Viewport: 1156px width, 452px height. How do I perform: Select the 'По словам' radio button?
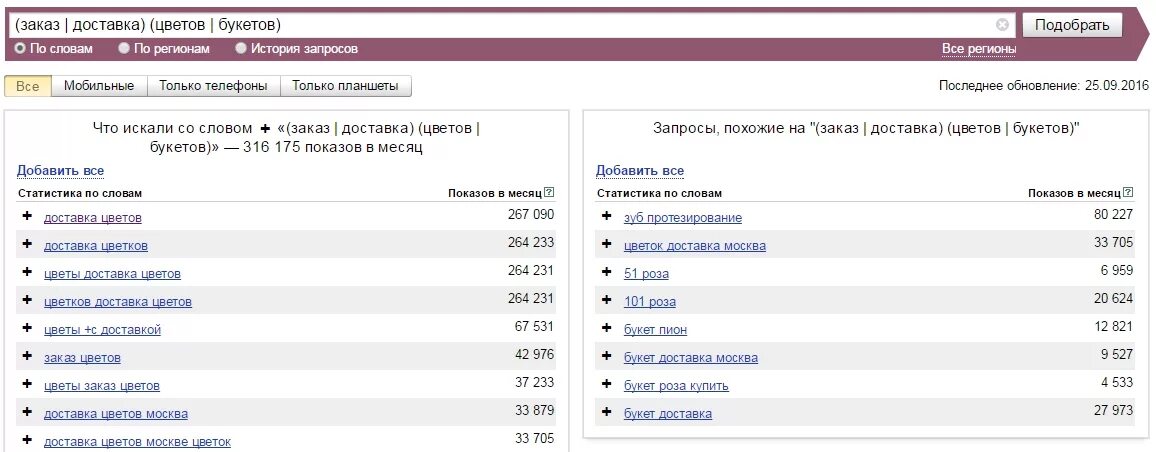(x=20, y=49)
